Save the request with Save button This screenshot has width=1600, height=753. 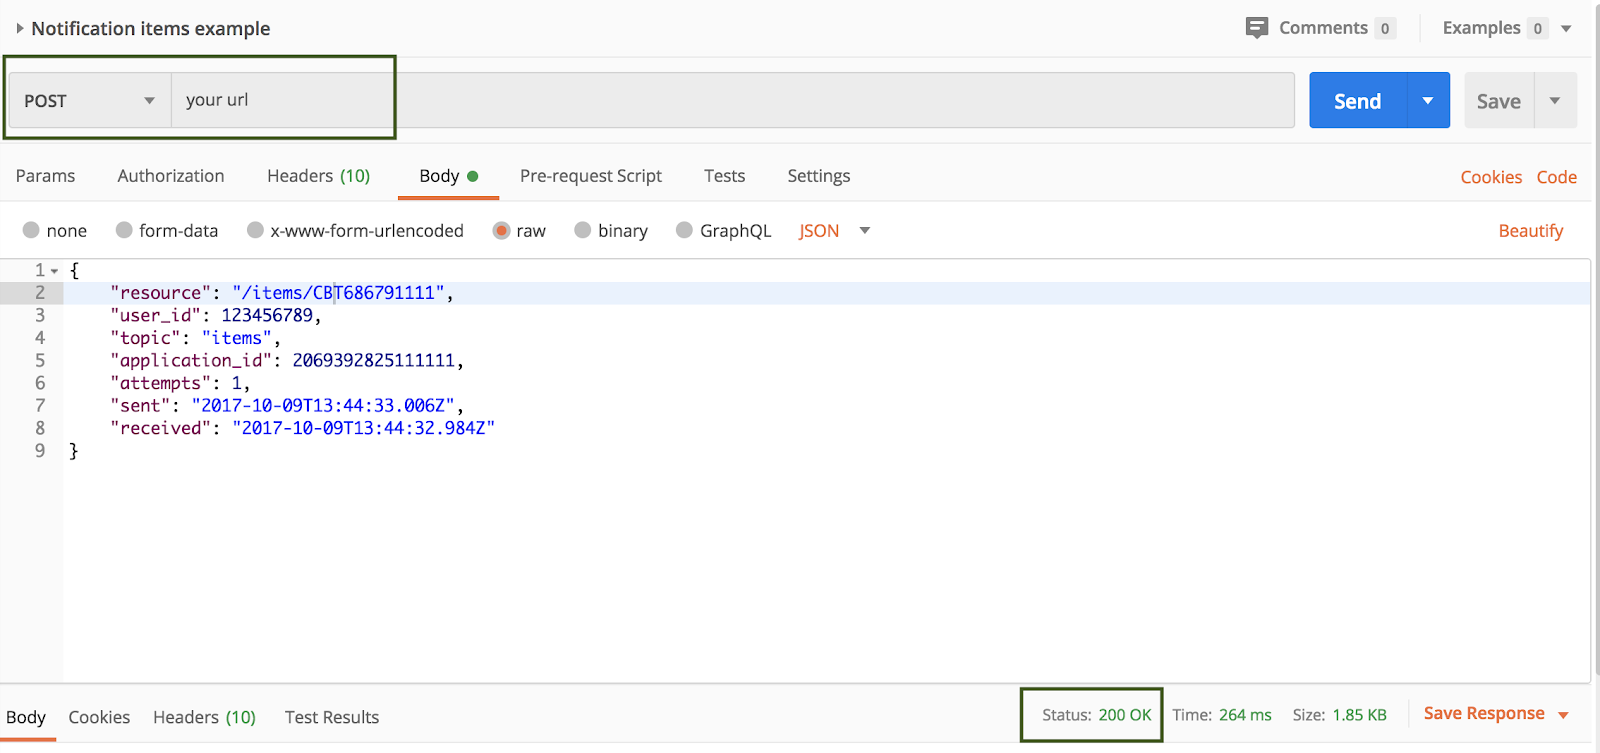point(1499,100)
